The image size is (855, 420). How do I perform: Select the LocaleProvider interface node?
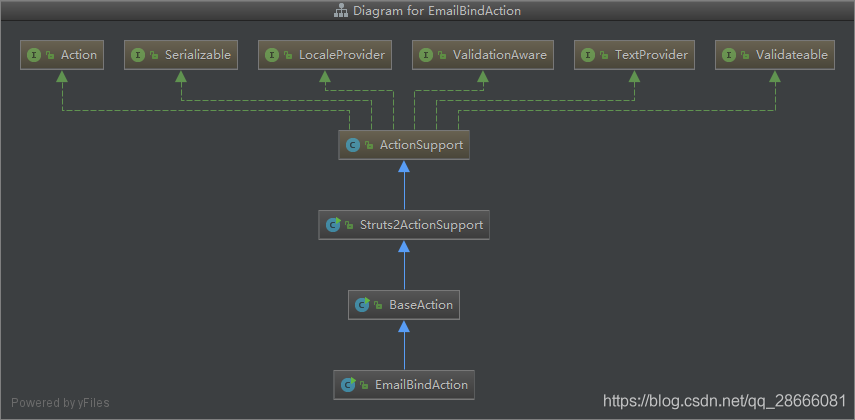pyautogui.click(x=325, y=55)
